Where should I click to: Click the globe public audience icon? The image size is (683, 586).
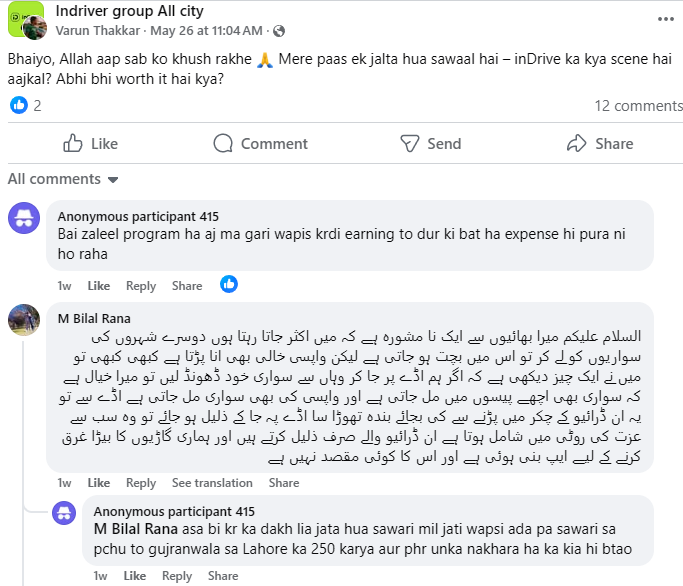coord(279,31)
